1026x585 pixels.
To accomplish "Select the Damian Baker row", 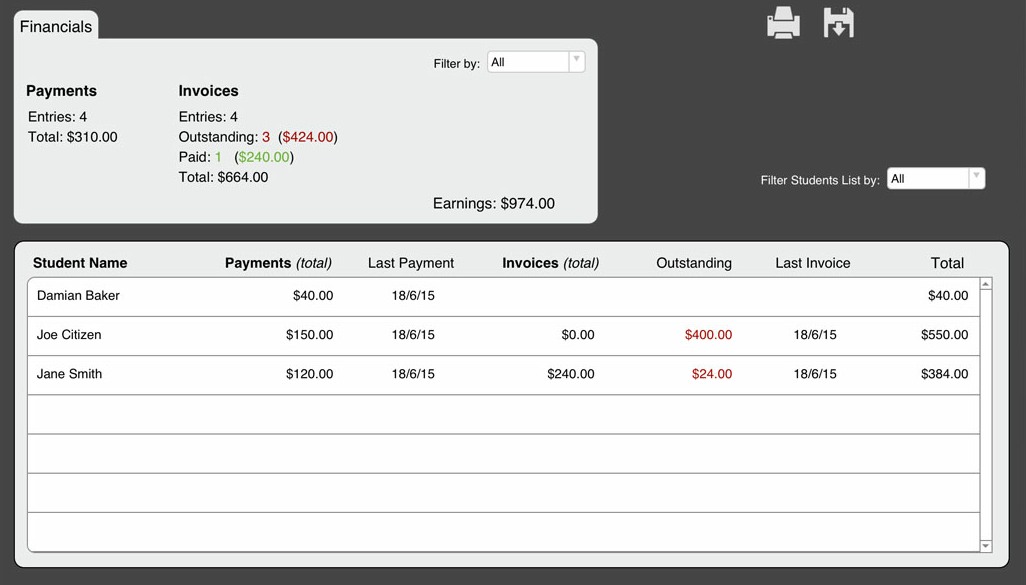I will (x=78, y=296).
